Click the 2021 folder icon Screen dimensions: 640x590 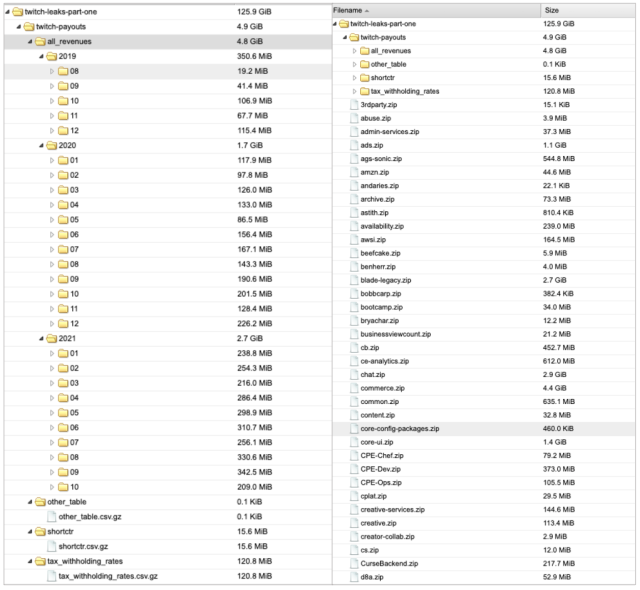tap(51, 338)
